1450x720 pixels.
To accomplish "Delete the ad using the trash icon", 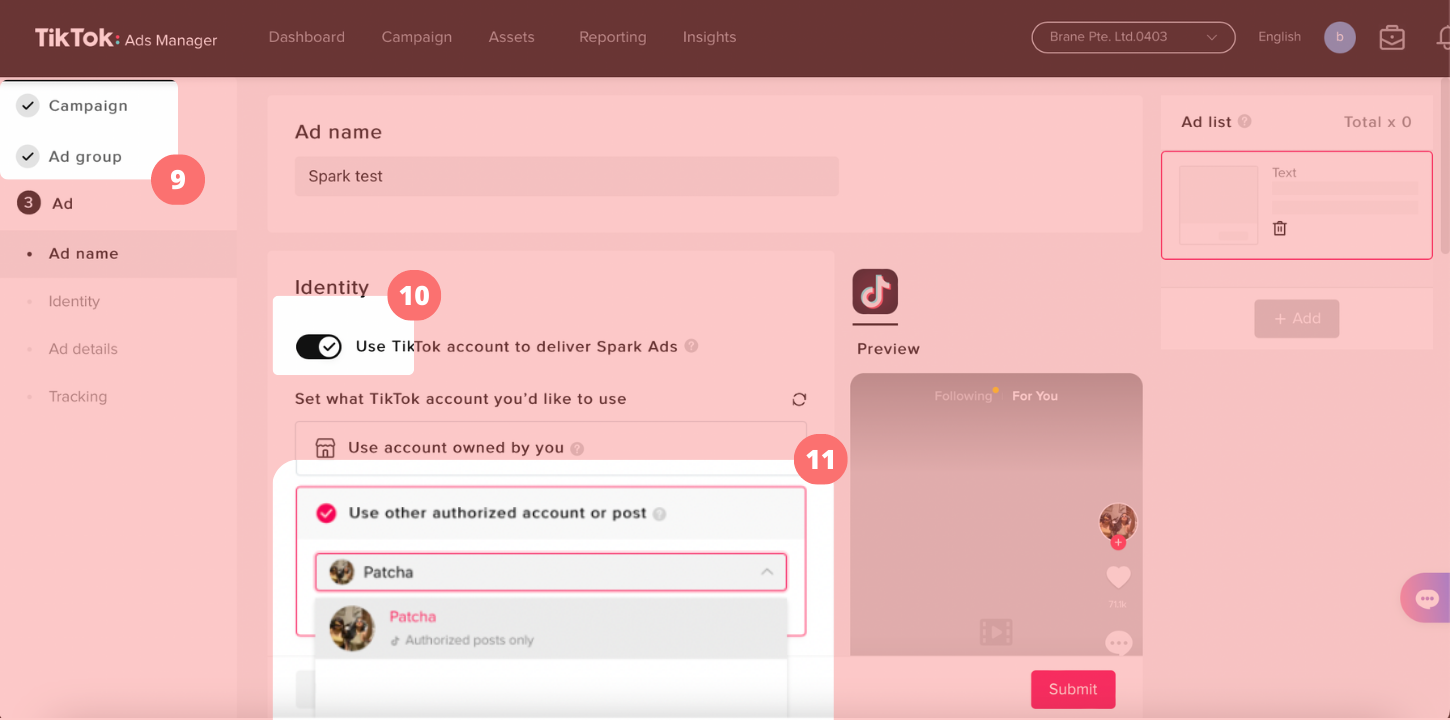I will (1279, 228).
